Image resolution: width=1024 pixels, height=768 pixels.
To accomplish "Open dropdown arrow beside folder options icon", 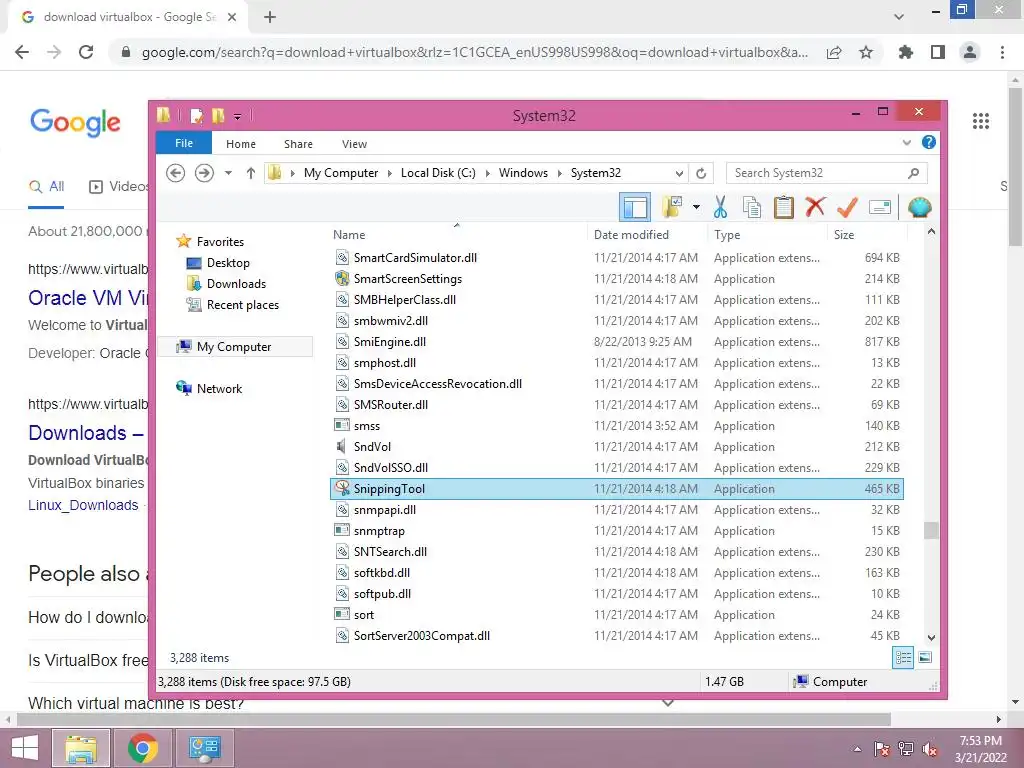I will click(696, 208).
